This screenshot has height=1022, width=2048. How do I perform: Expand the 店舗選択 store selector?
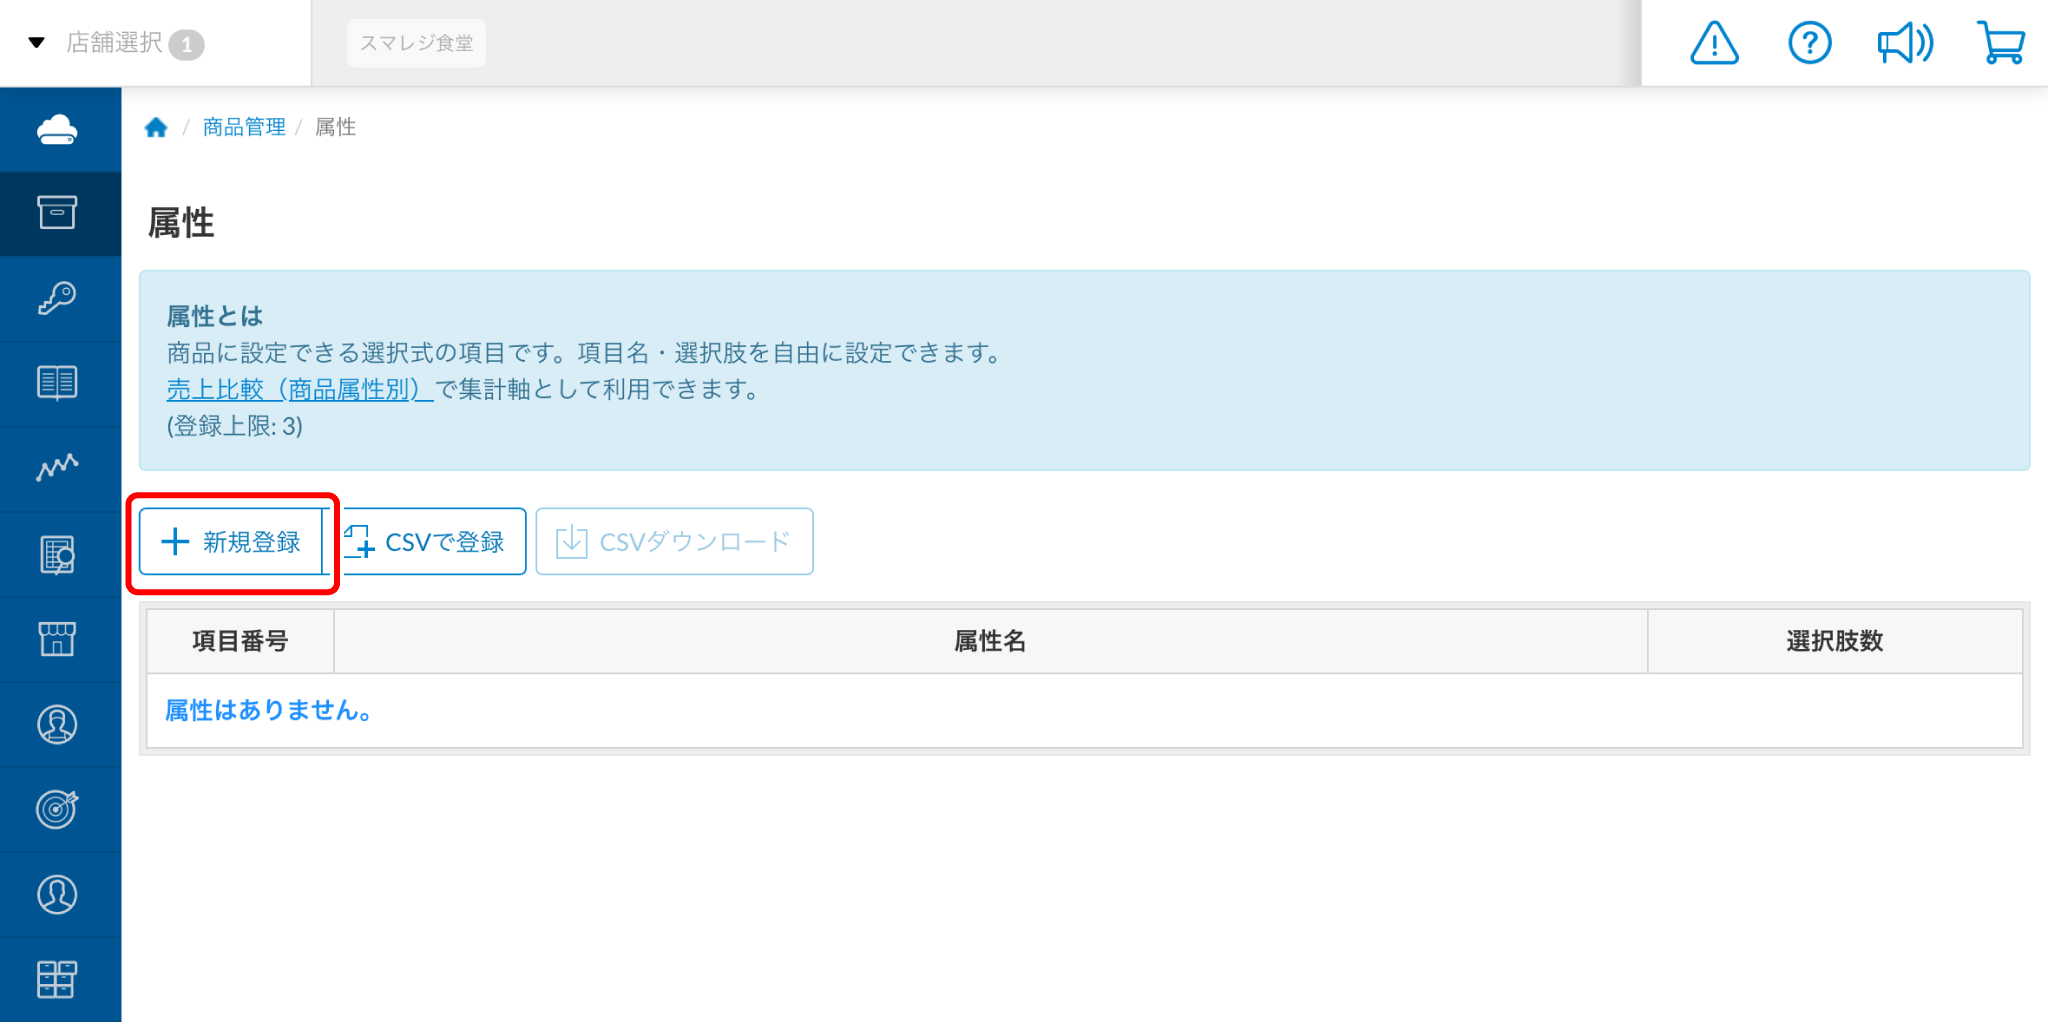tap(114, 43)
